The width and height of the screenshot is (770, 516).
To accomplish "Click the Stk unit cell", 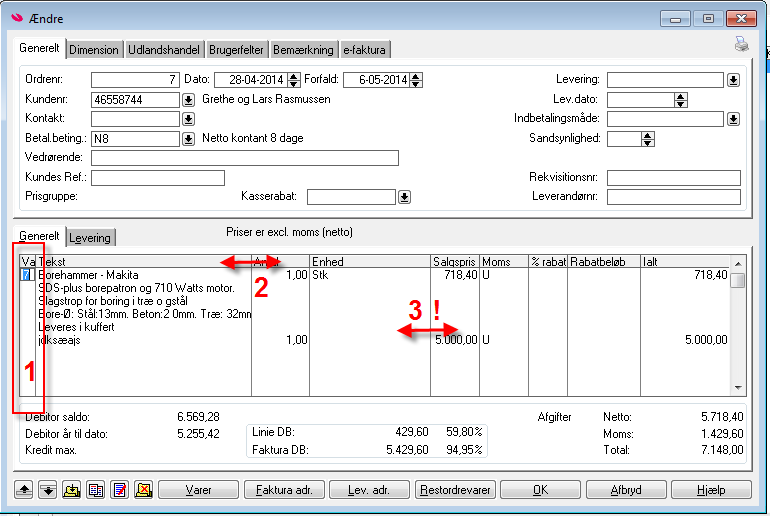I will pos(321,275).
